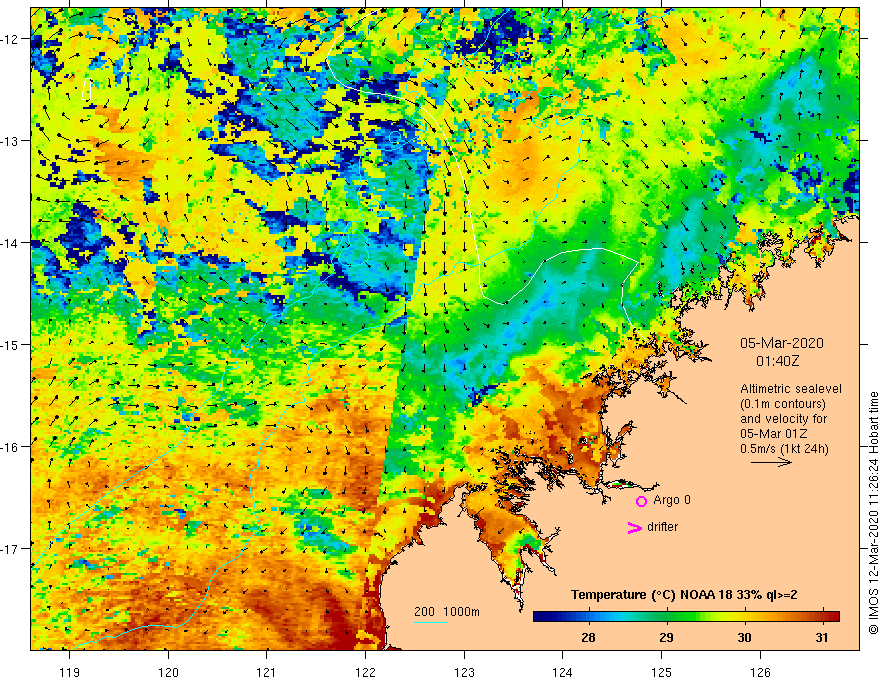Click the 'Argo 0' legend label
The width and height of the screenshot is (880, 680).
click(672, 500)
